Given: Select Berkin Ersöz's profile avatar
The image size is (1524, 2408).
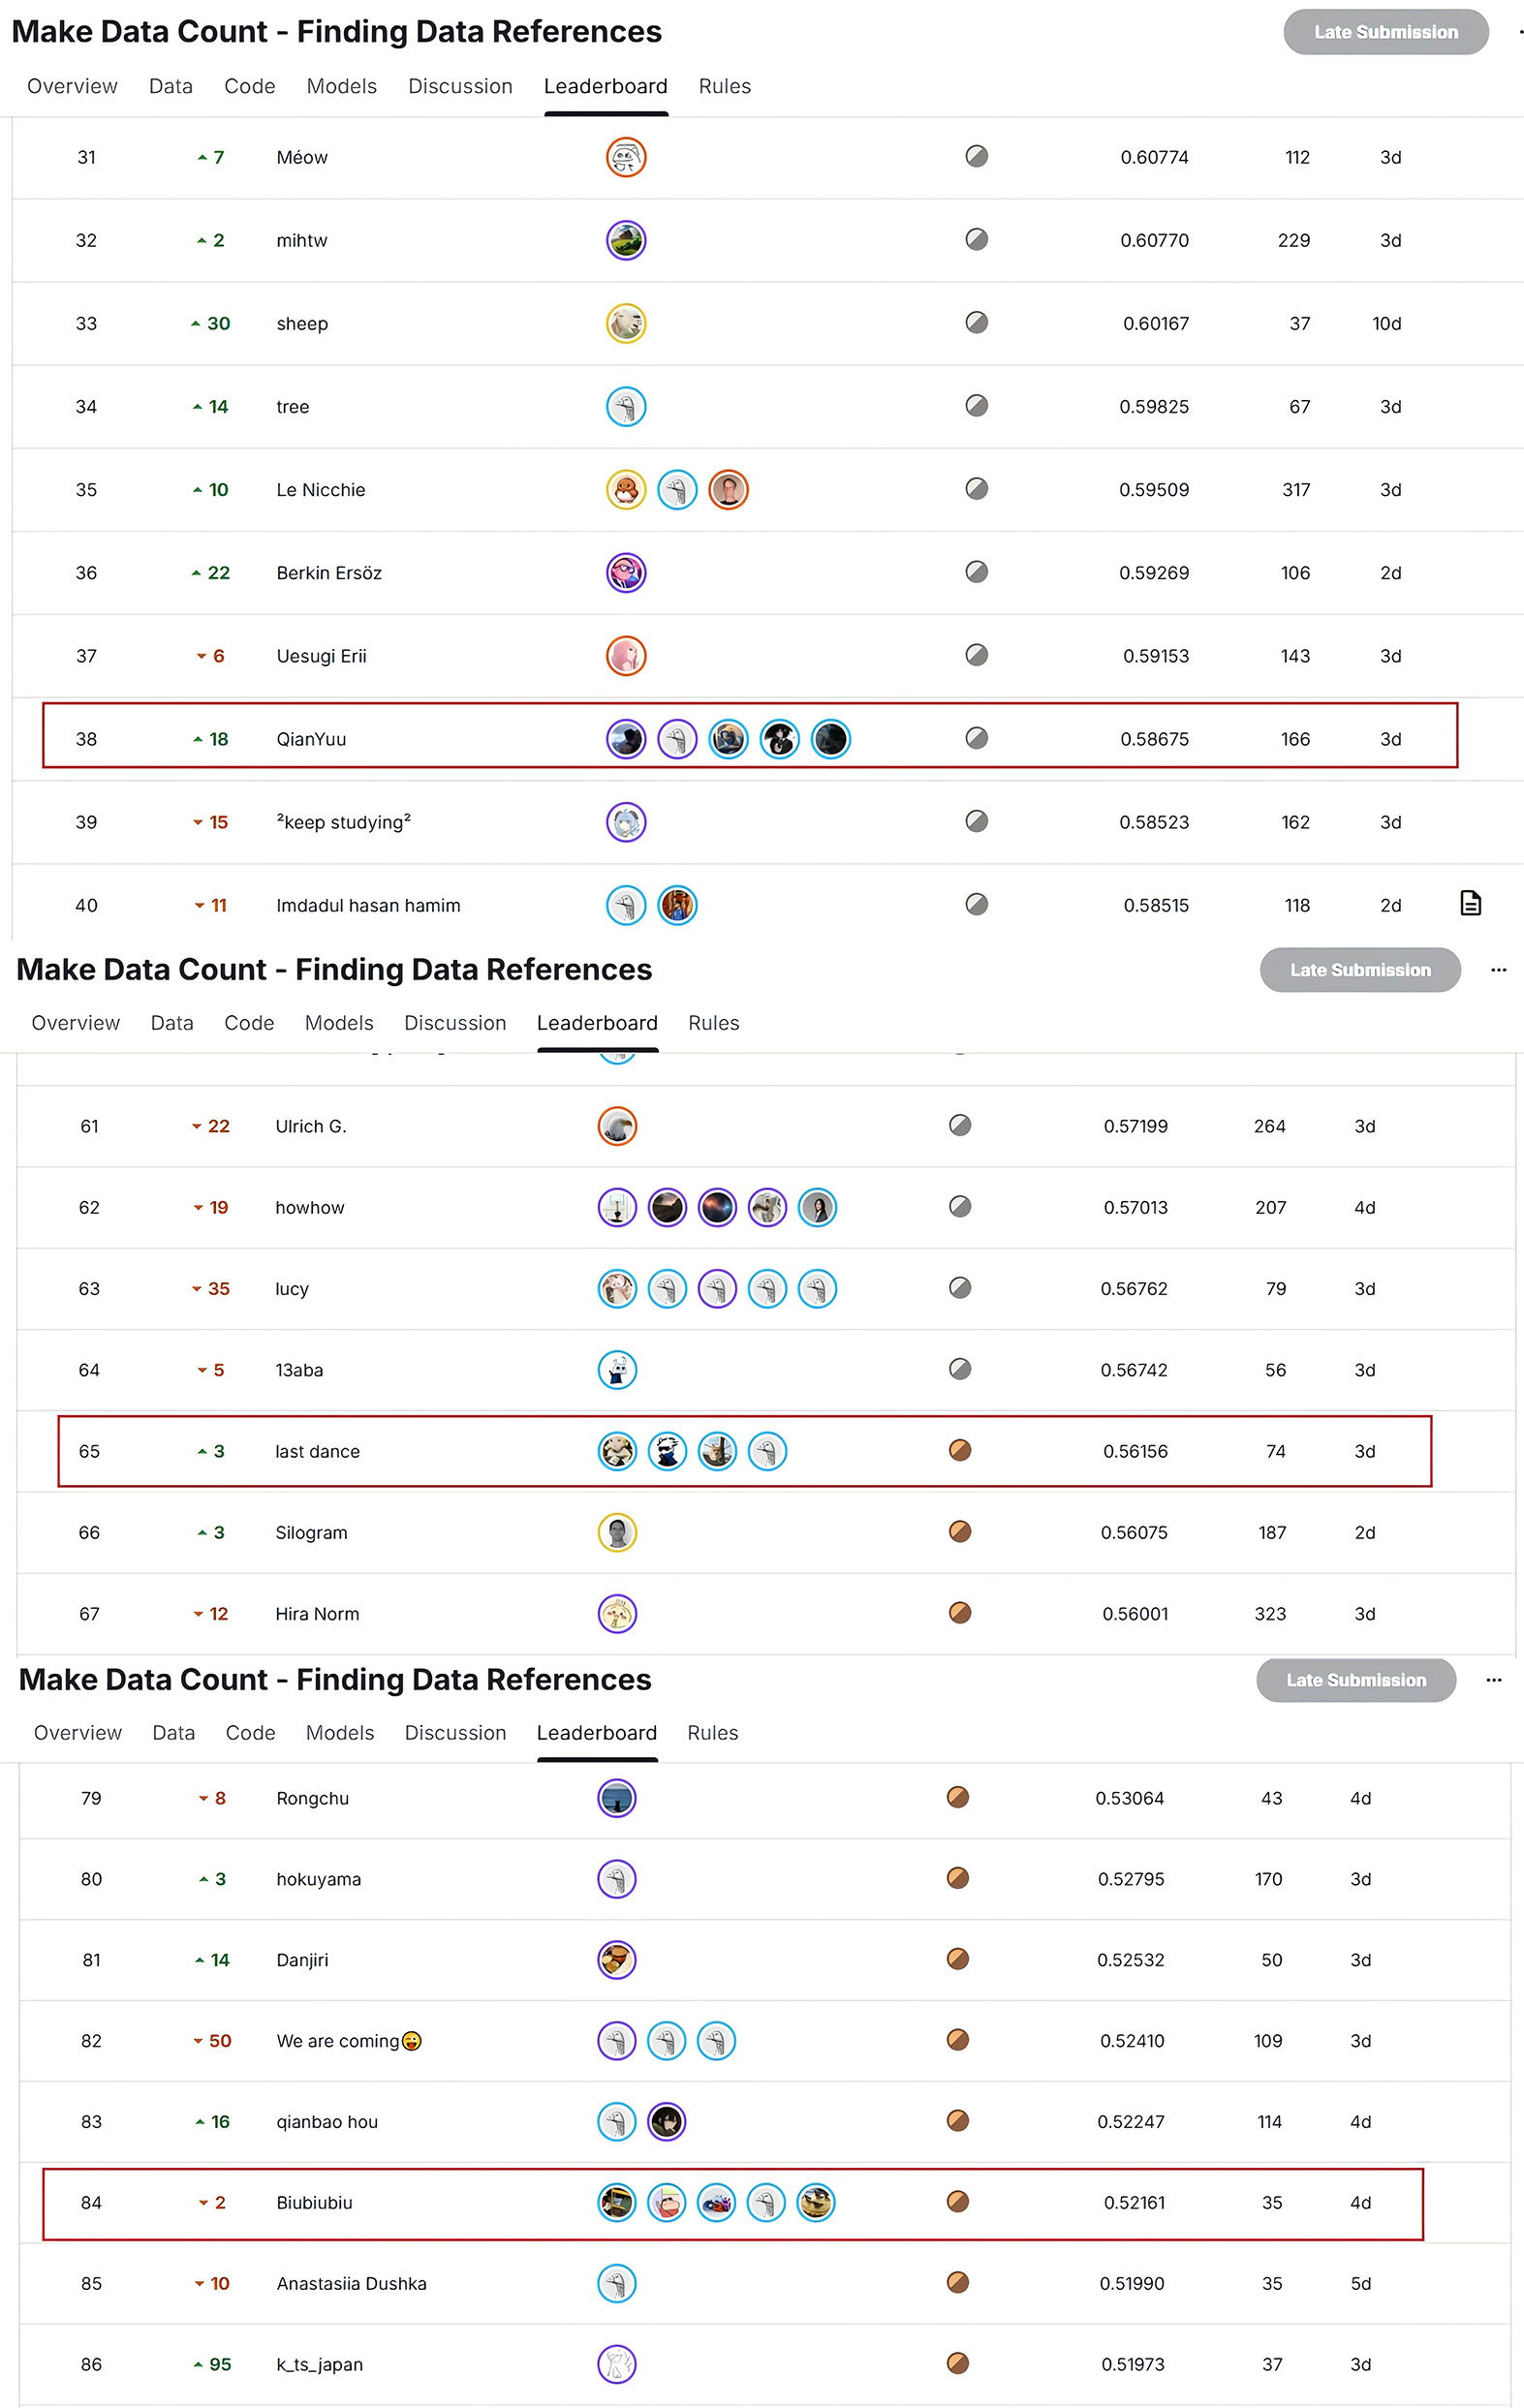Looking at the screenshot, I should point(626,573).
